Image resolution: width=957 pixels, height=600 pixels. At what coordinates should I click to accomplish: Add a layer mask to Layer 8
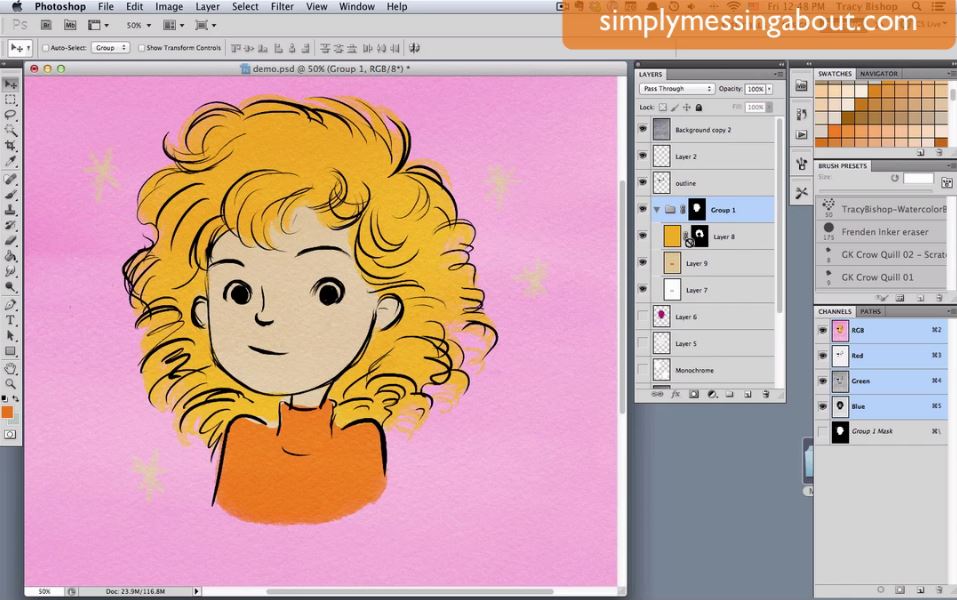(x=693, y=394)
